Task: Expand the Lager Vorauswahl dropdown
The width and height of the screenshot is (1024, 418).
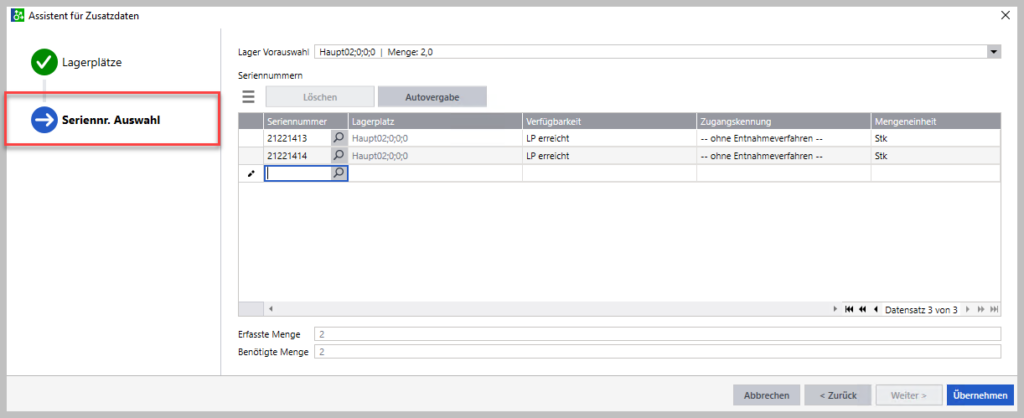Action: (x=993, y=52)
